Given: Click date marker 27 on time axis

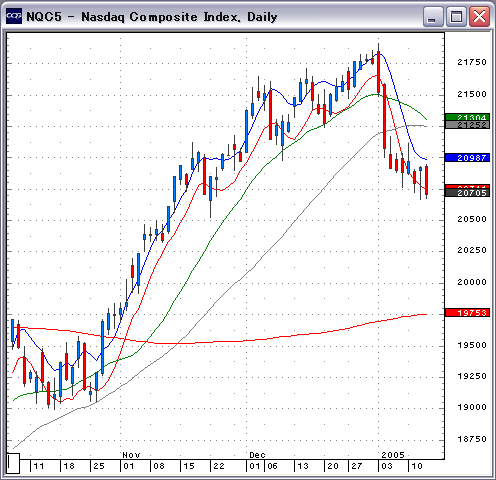Looking at the screenshot, I should pos(357,466).
